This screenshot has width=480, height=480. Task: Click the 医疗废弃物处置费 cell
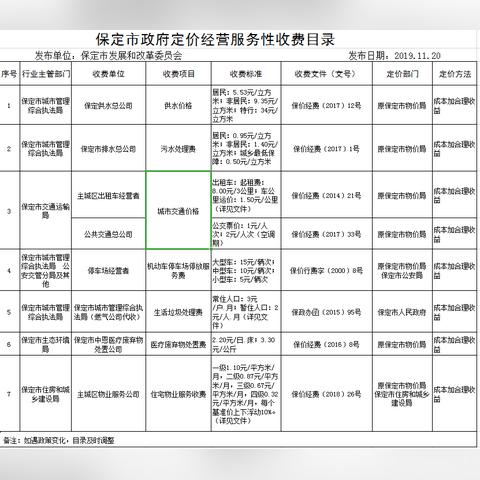coord(178,344)
